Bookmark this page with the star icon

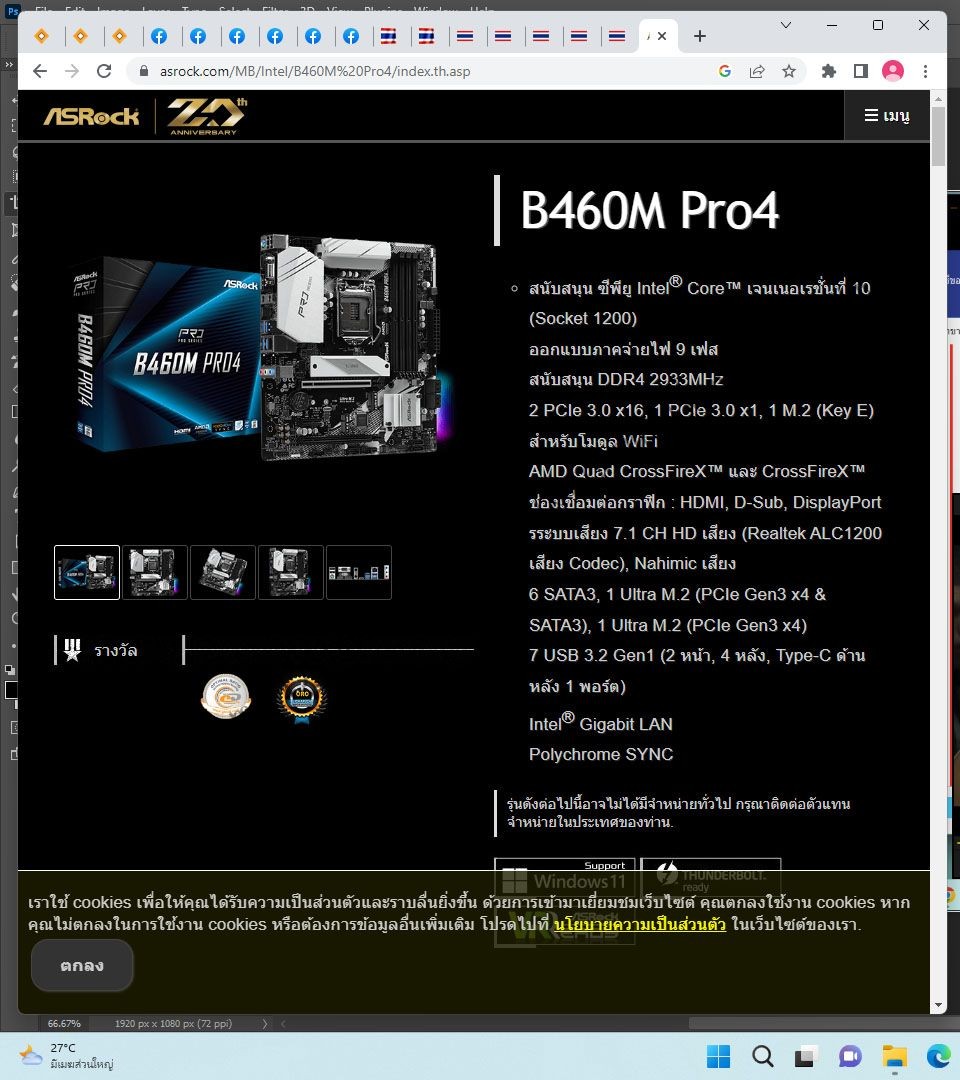(x=789, y=71)
